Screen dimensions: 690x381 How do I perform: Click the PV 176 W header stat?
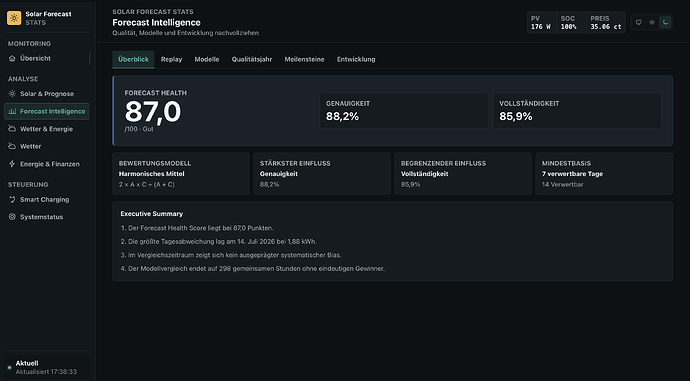tap(541, 22)
